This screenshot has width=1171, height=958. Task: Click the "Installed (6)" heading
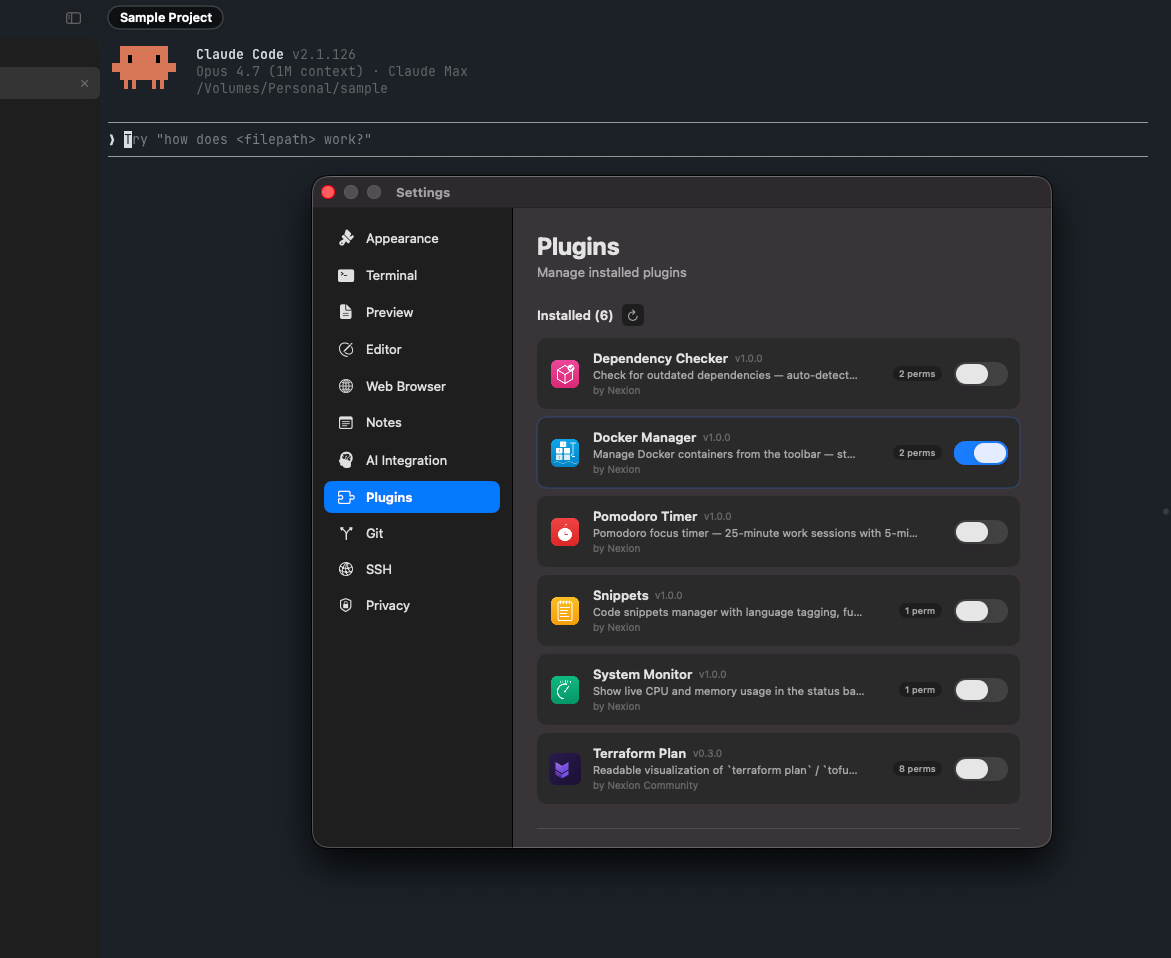tap(575, 315)
